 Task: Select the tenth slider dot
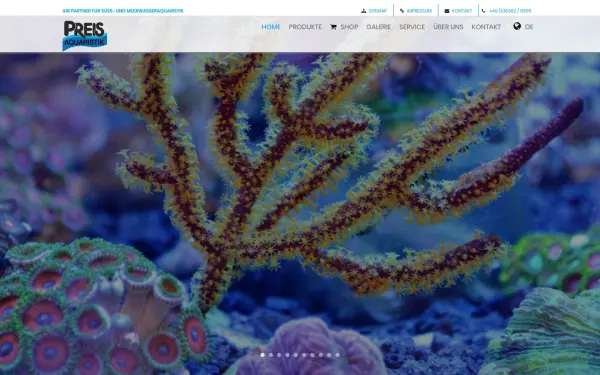338,355
